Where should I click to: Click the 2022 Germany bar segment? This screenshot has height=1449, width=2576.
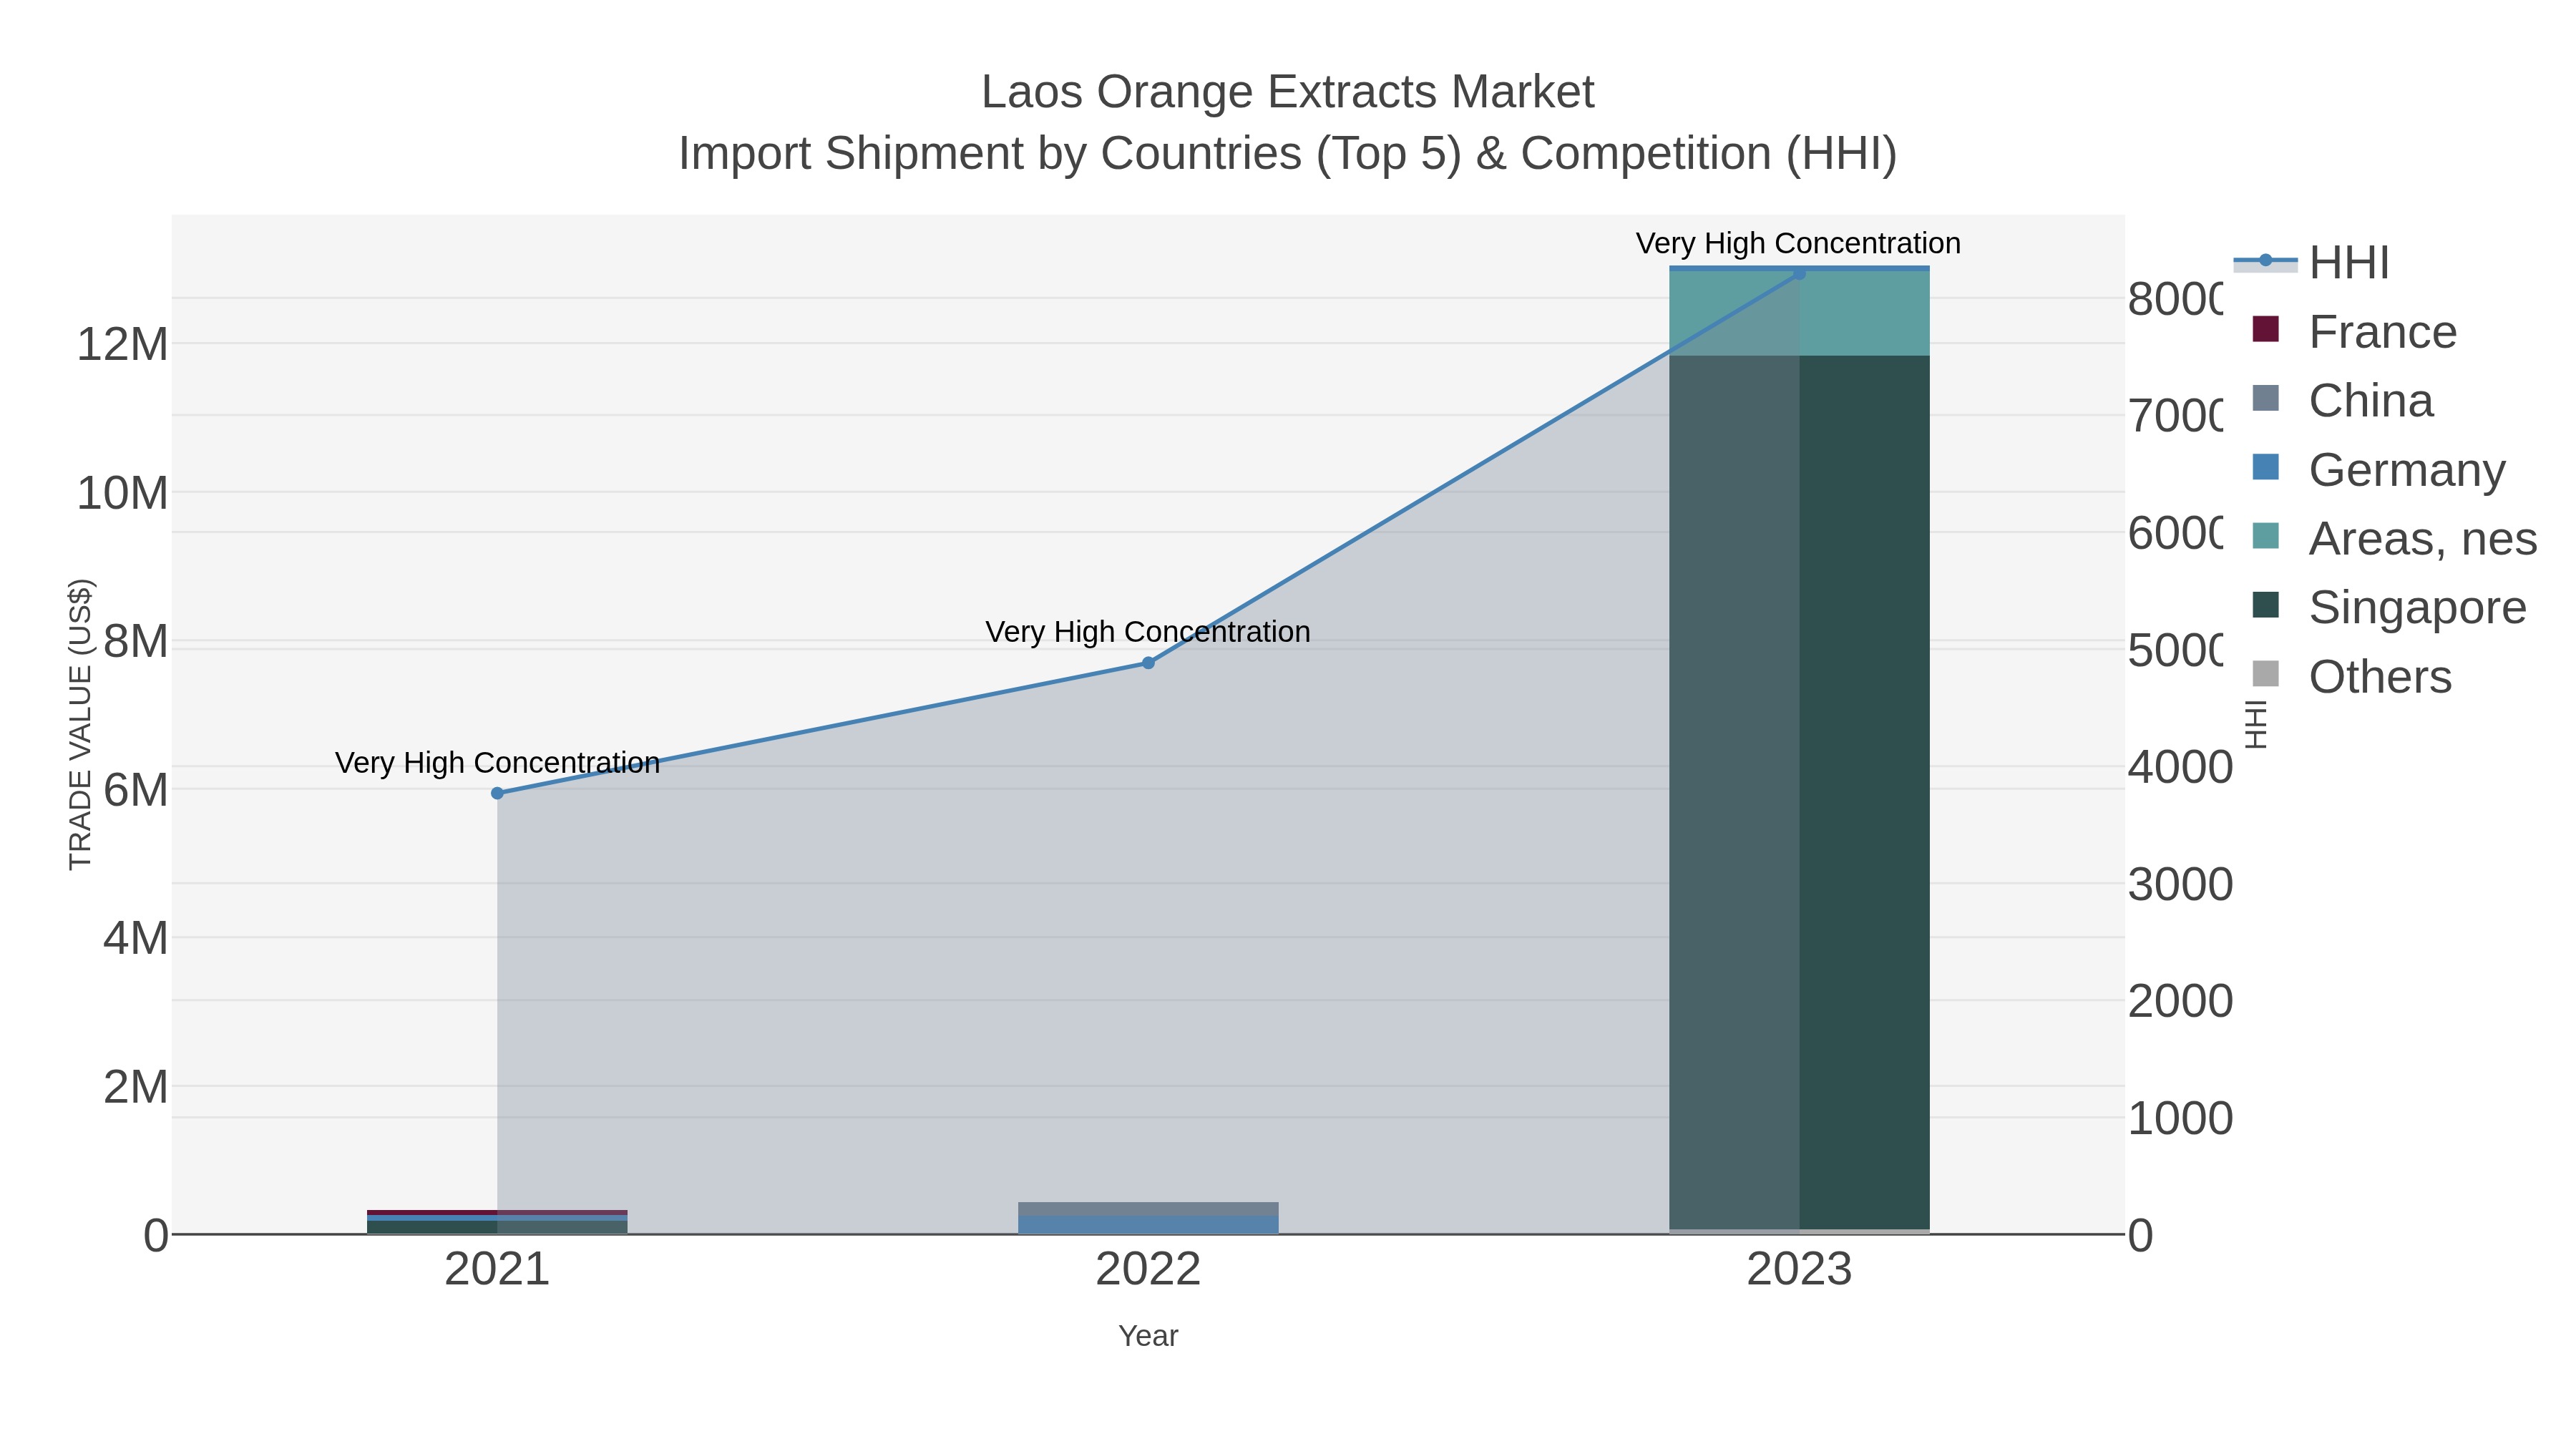(x=1148, y=1225)
